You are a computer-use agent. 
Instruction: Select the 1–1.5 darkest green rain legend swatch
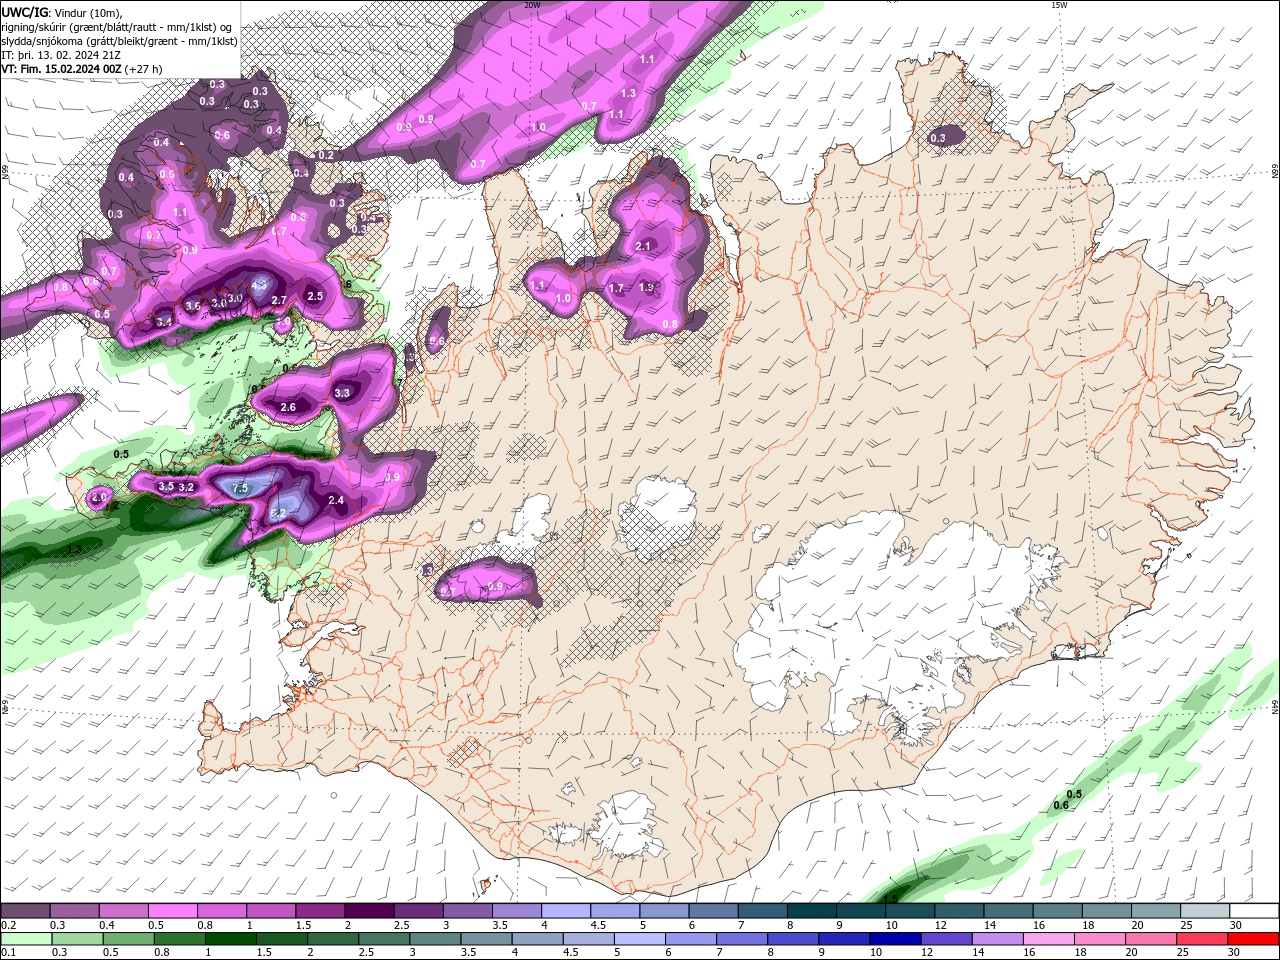231,939
